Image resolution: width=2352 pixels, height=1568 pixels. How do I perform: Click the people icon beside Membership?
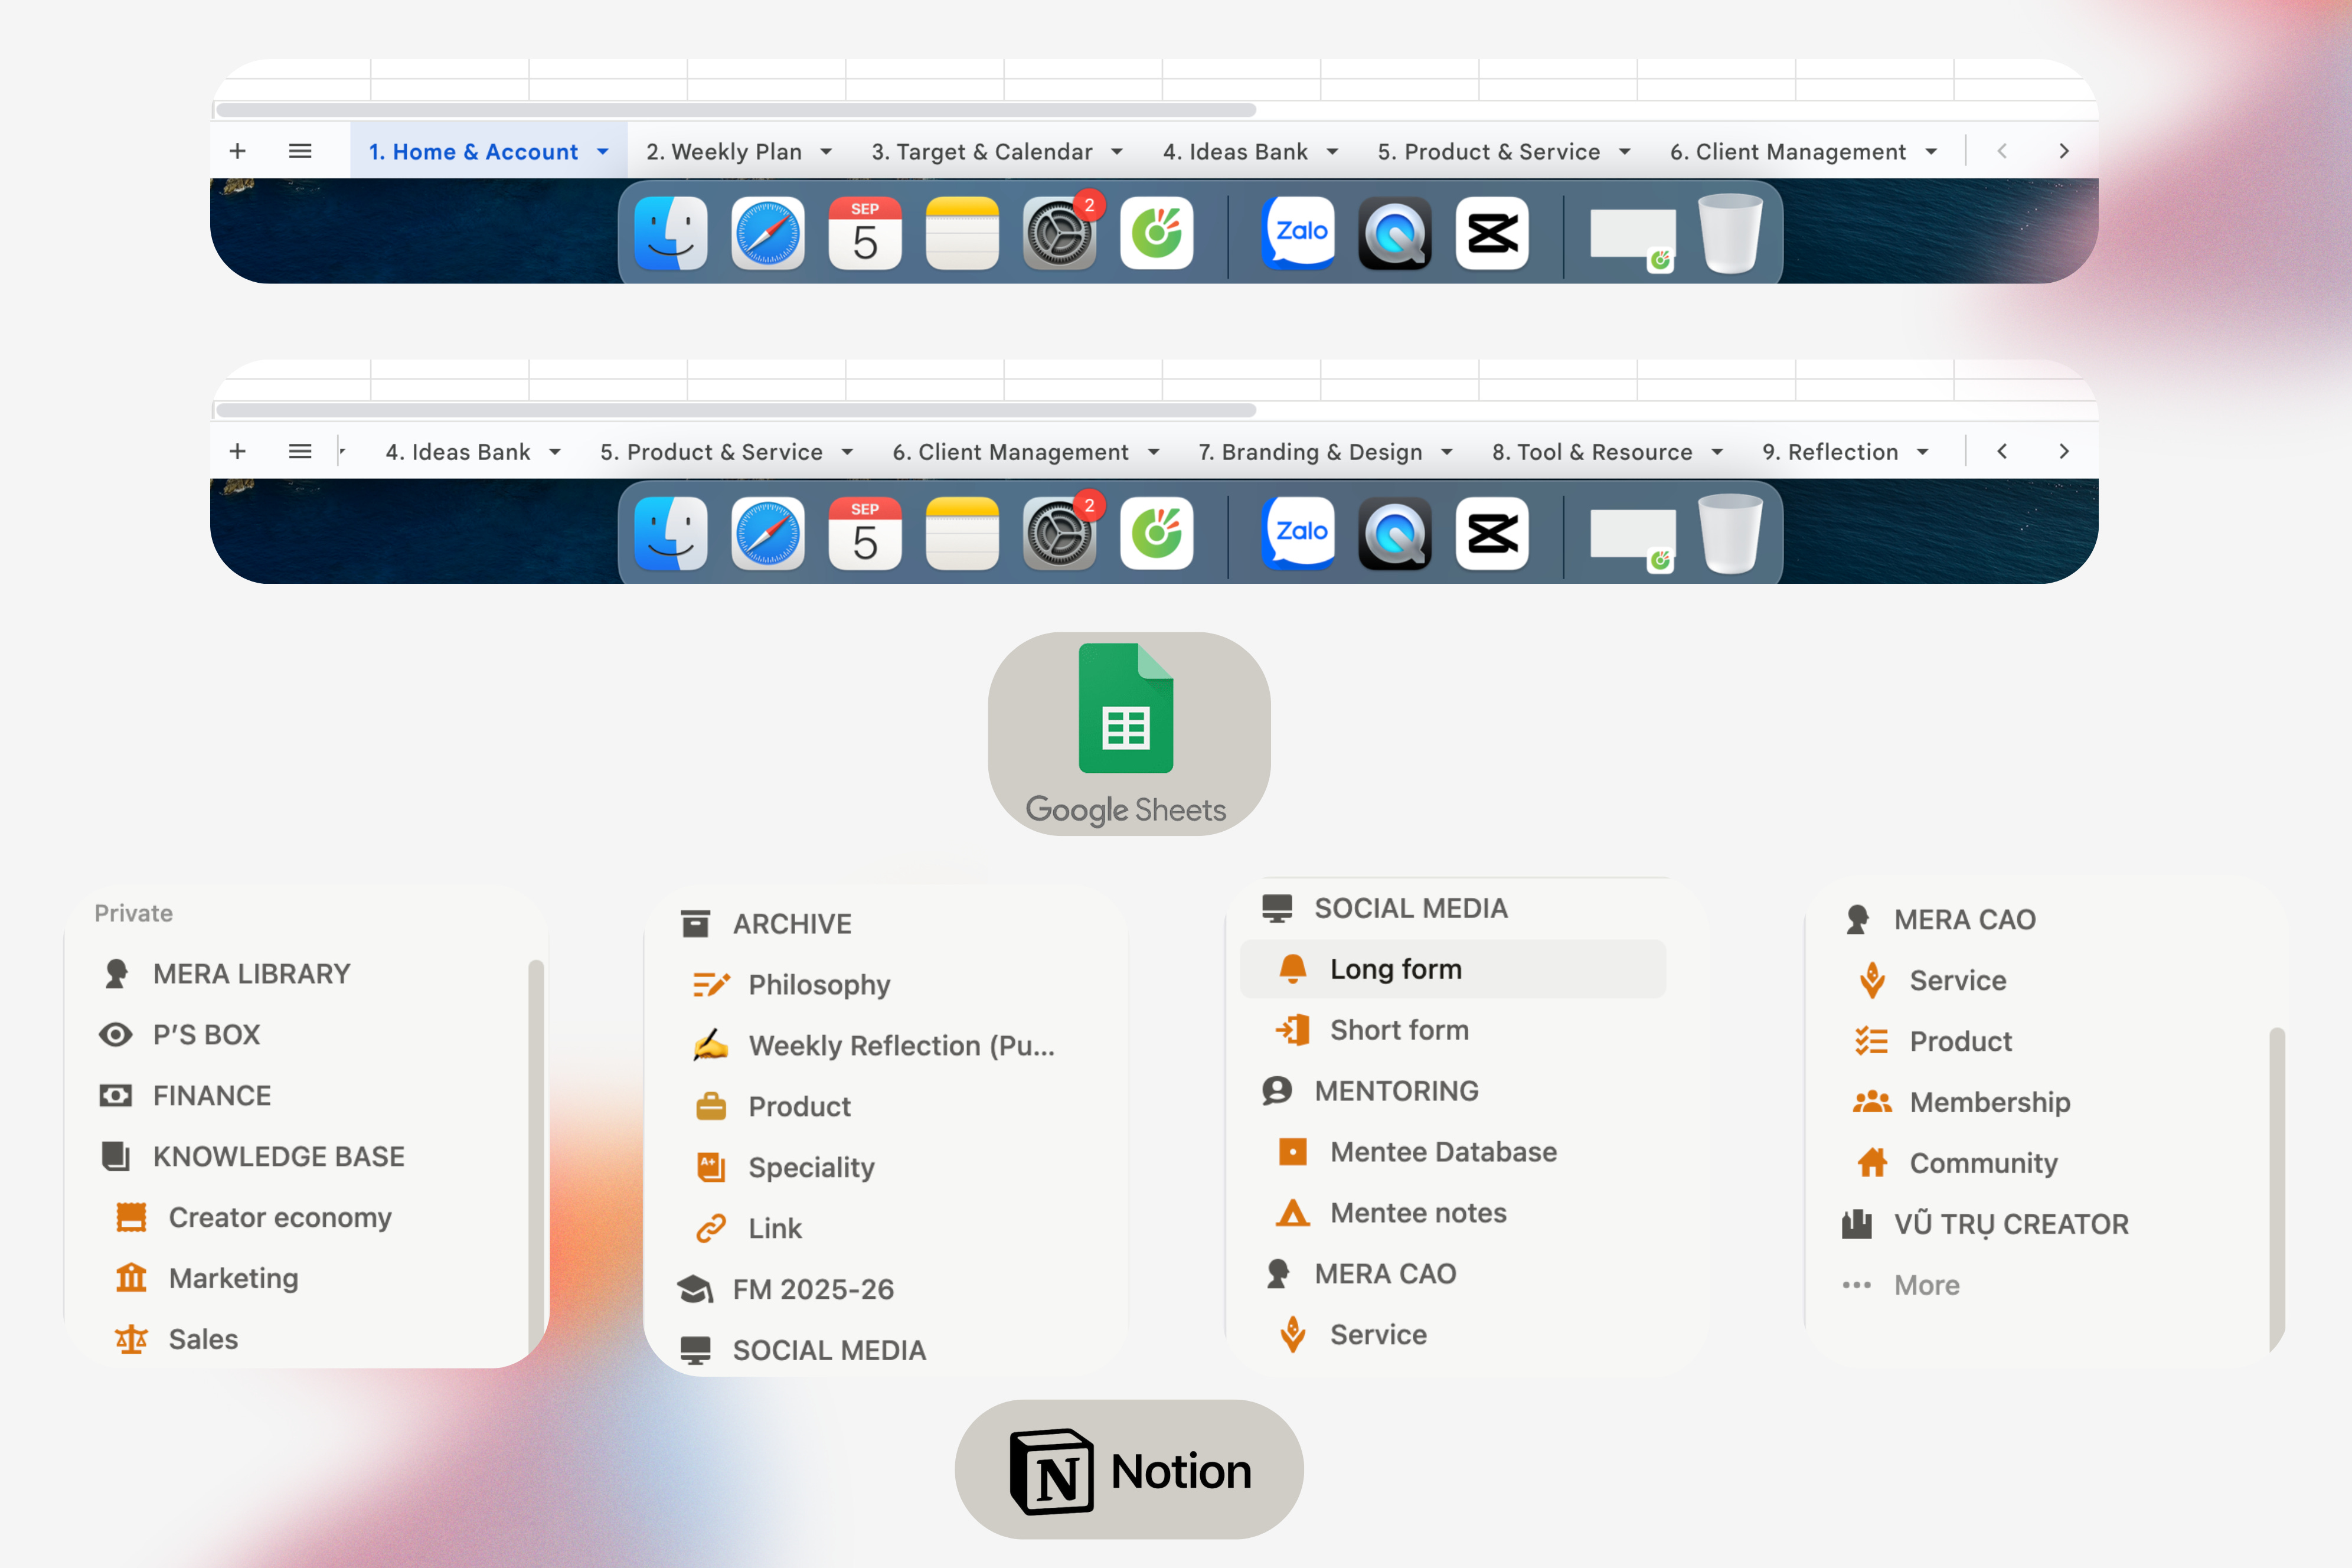click(x=1872, y=1102)
